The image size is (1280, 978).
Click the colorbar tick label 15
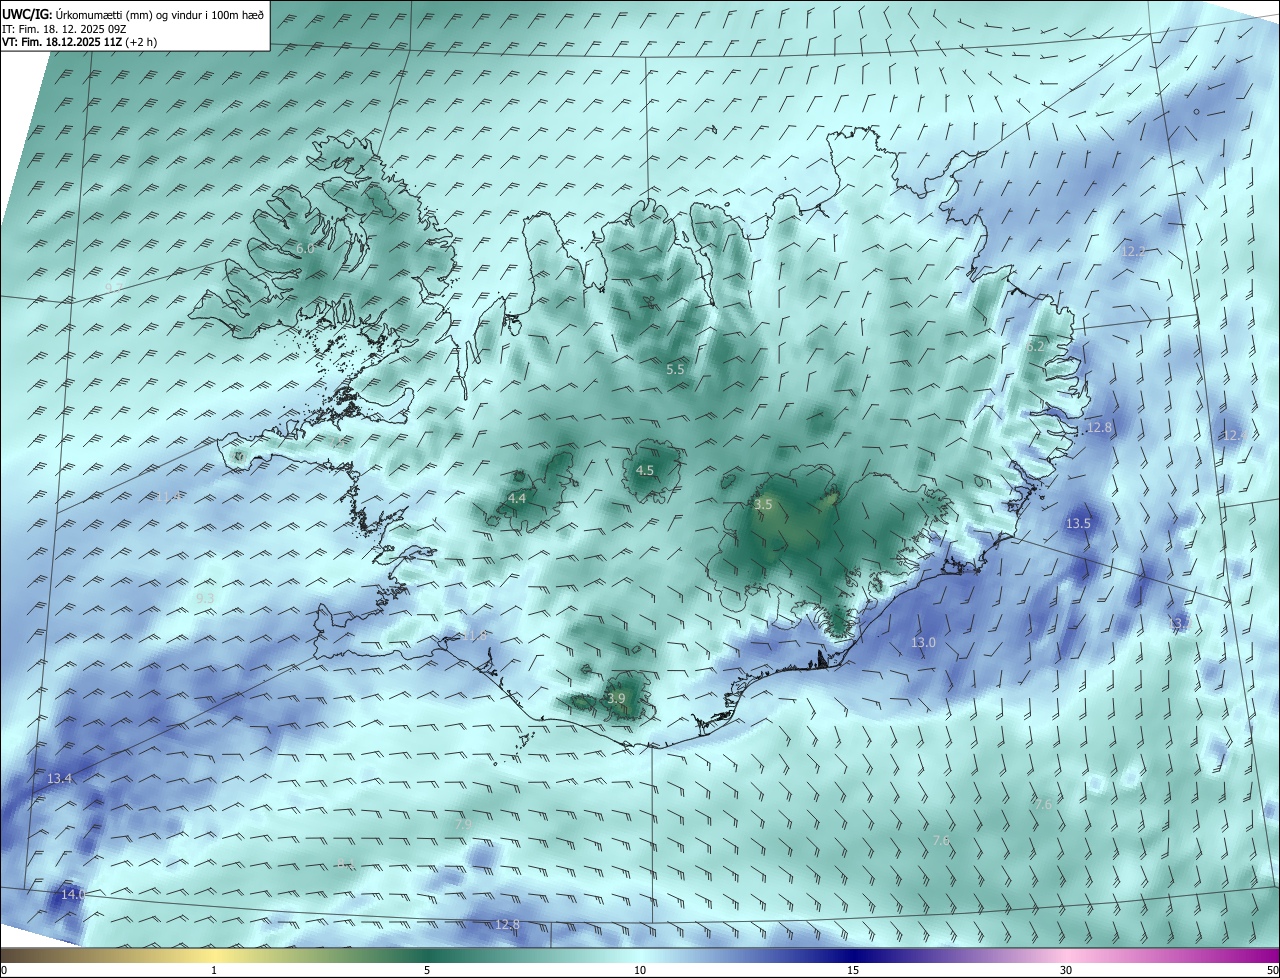coord(853,970)
